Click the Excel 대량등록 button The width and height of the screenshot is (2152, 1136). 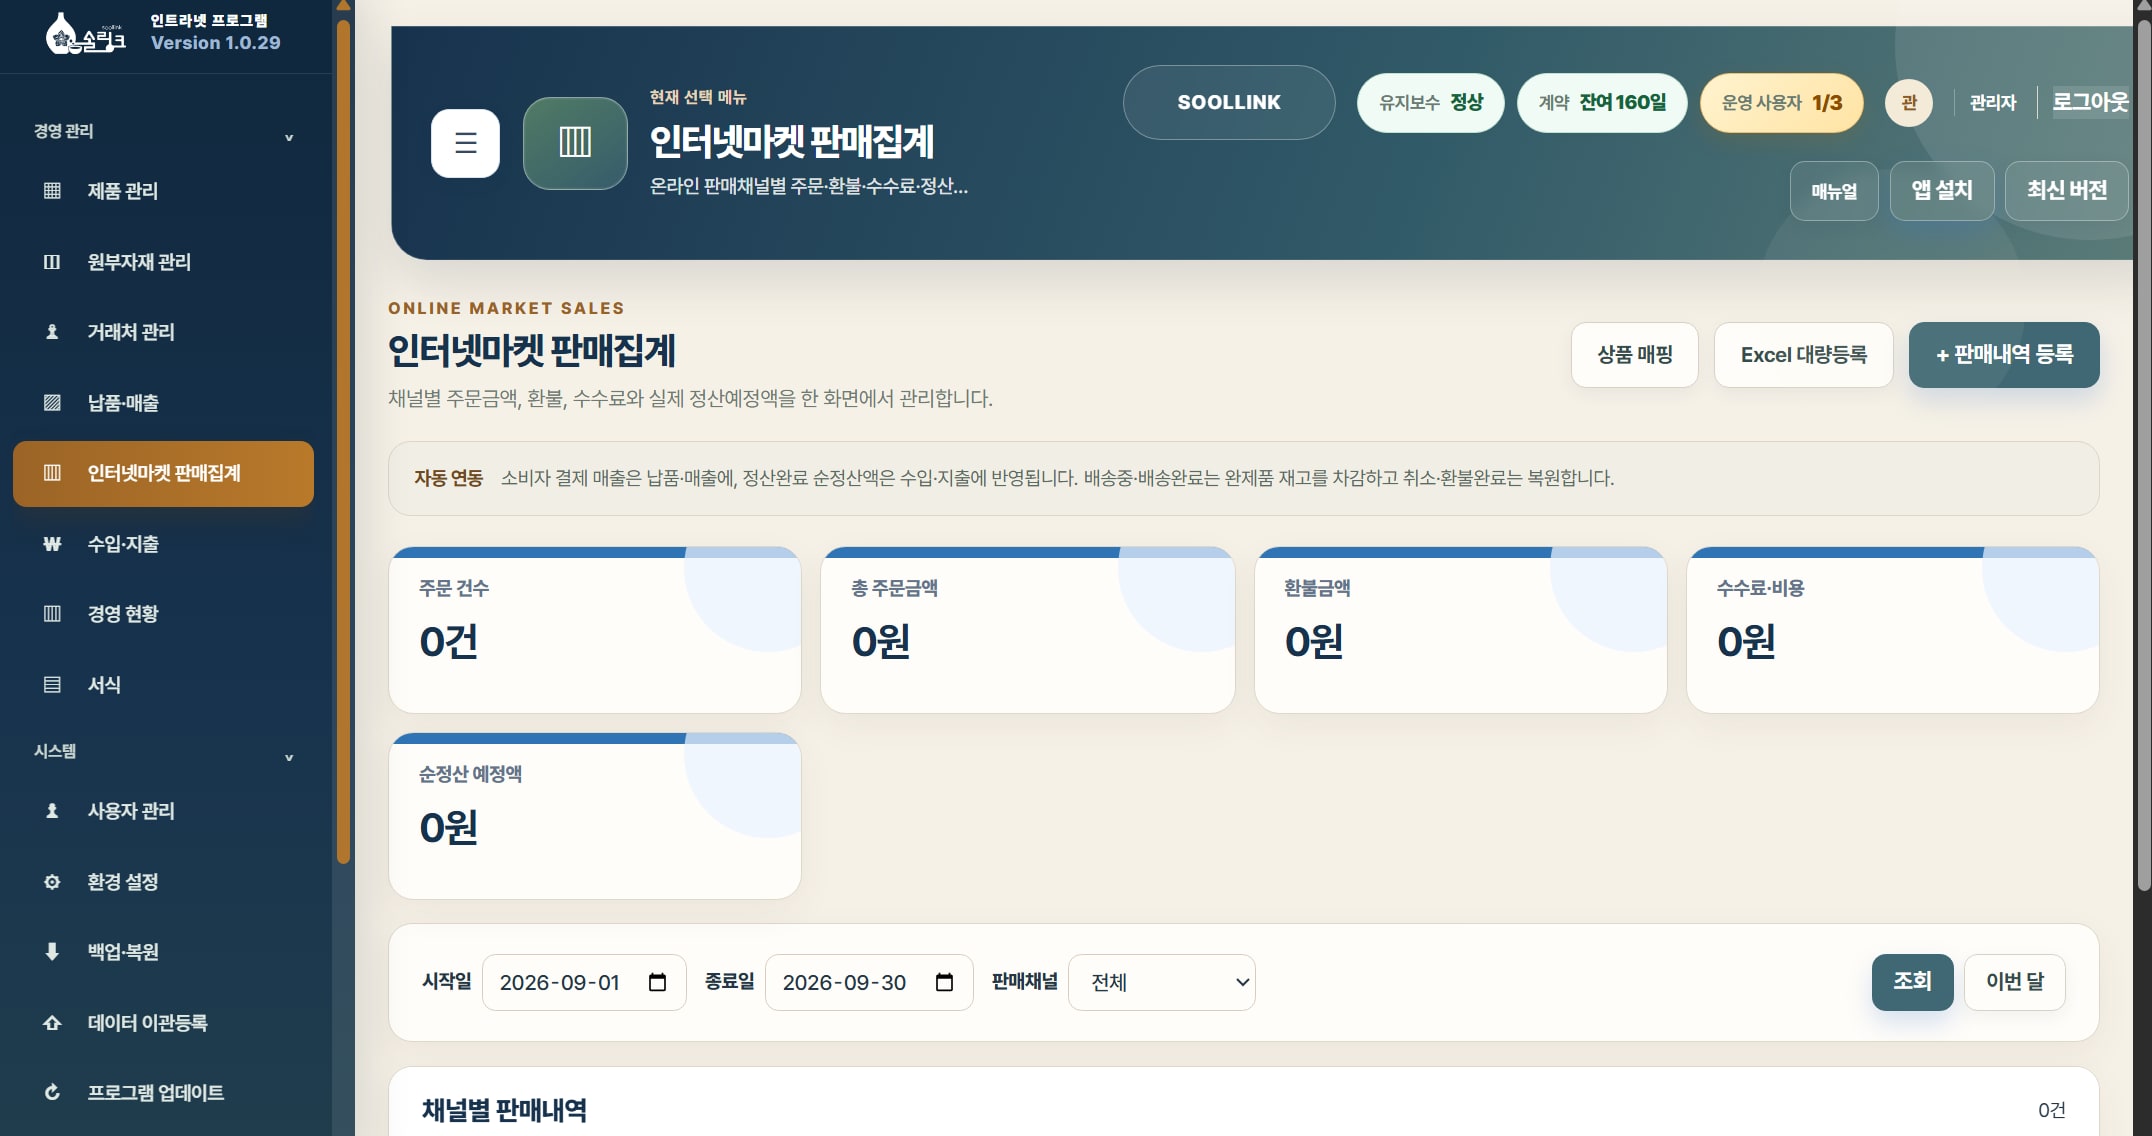click(1804, 355)
